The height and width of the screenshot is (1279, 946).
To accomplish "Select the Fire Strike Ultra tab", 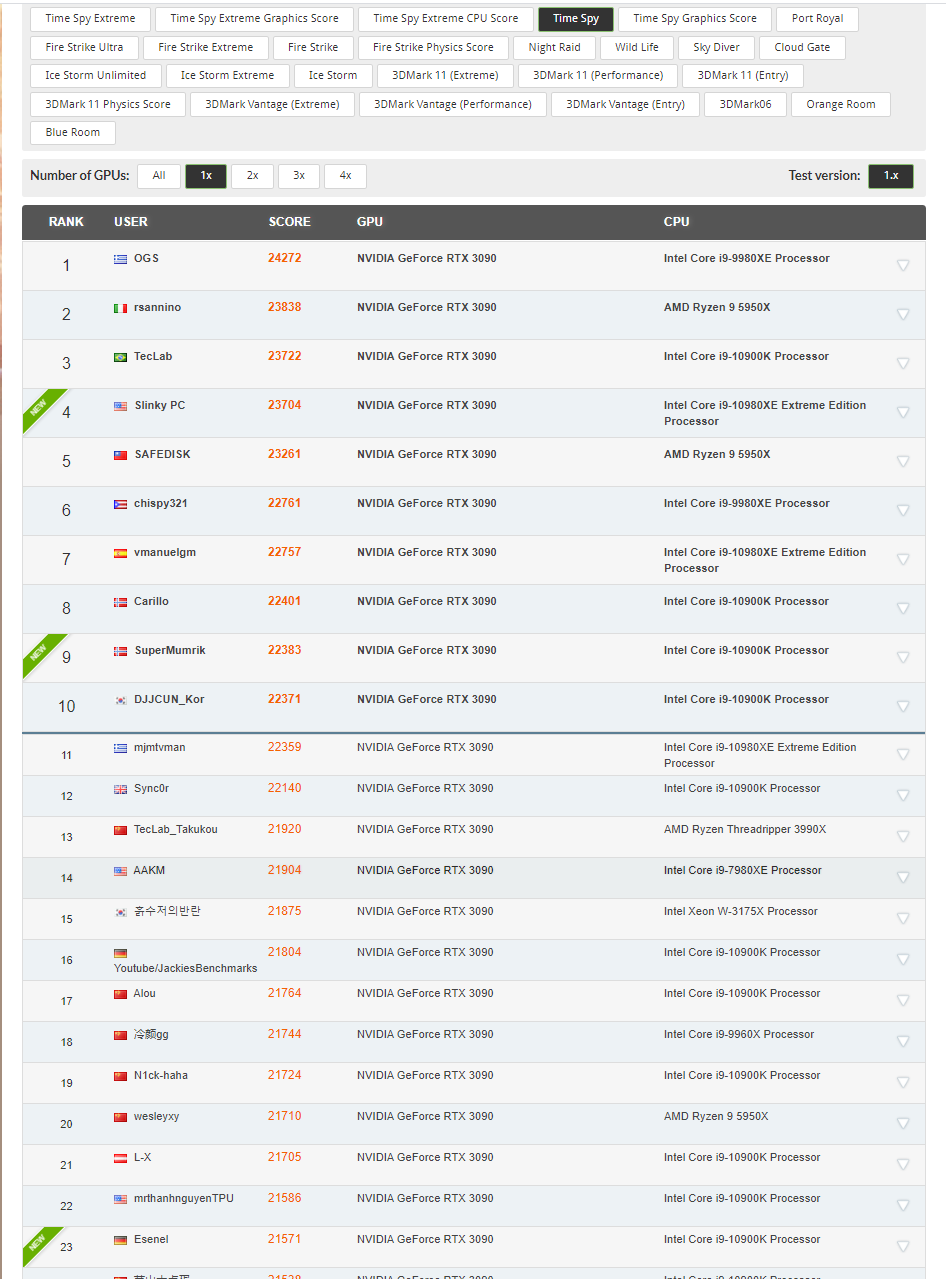I will [84, 47].
